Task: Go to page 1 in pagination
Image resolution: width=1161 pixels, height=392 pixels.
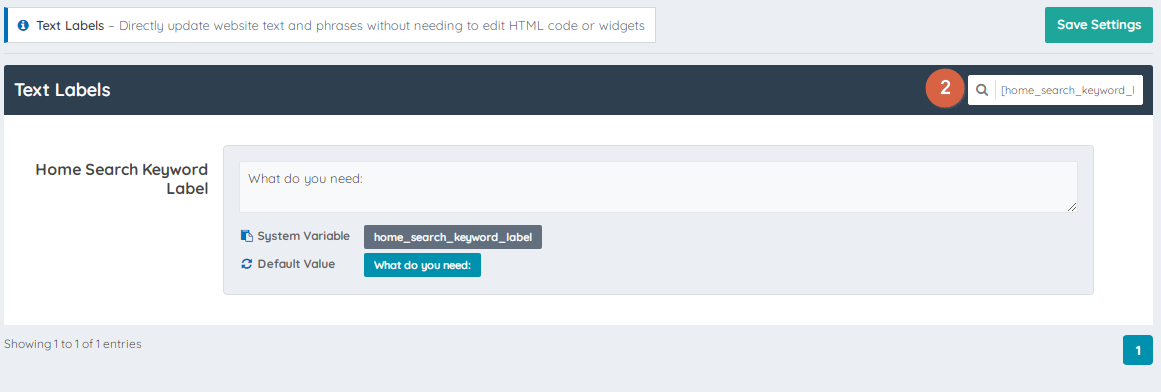Action: (1137, 350)
